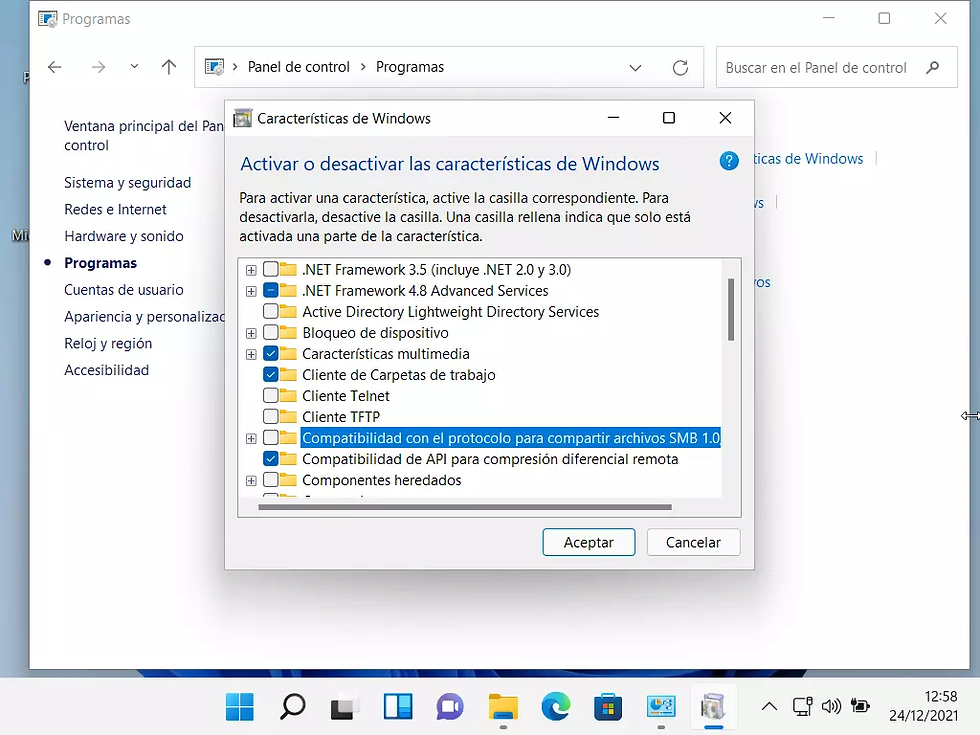The image size is (980, 735).
Task: Go back in Programas window
Action: pos(55,67)
